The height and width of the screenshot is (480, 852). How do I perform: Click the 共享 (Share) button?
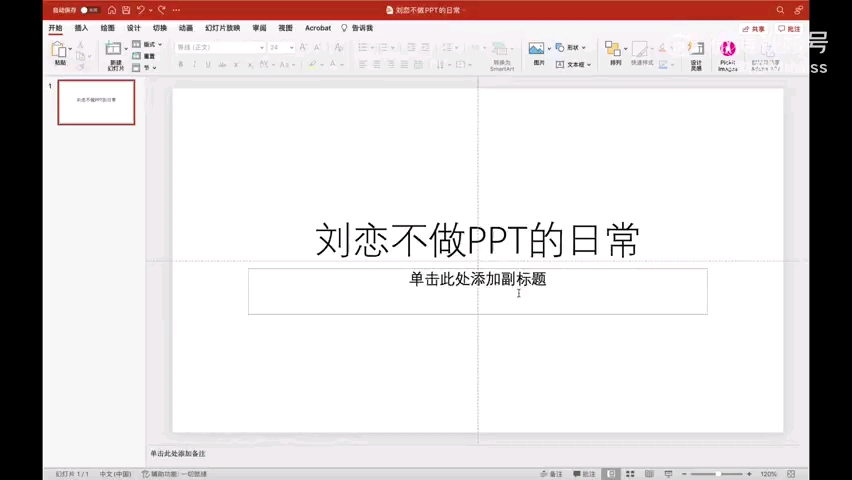[754, 29]
